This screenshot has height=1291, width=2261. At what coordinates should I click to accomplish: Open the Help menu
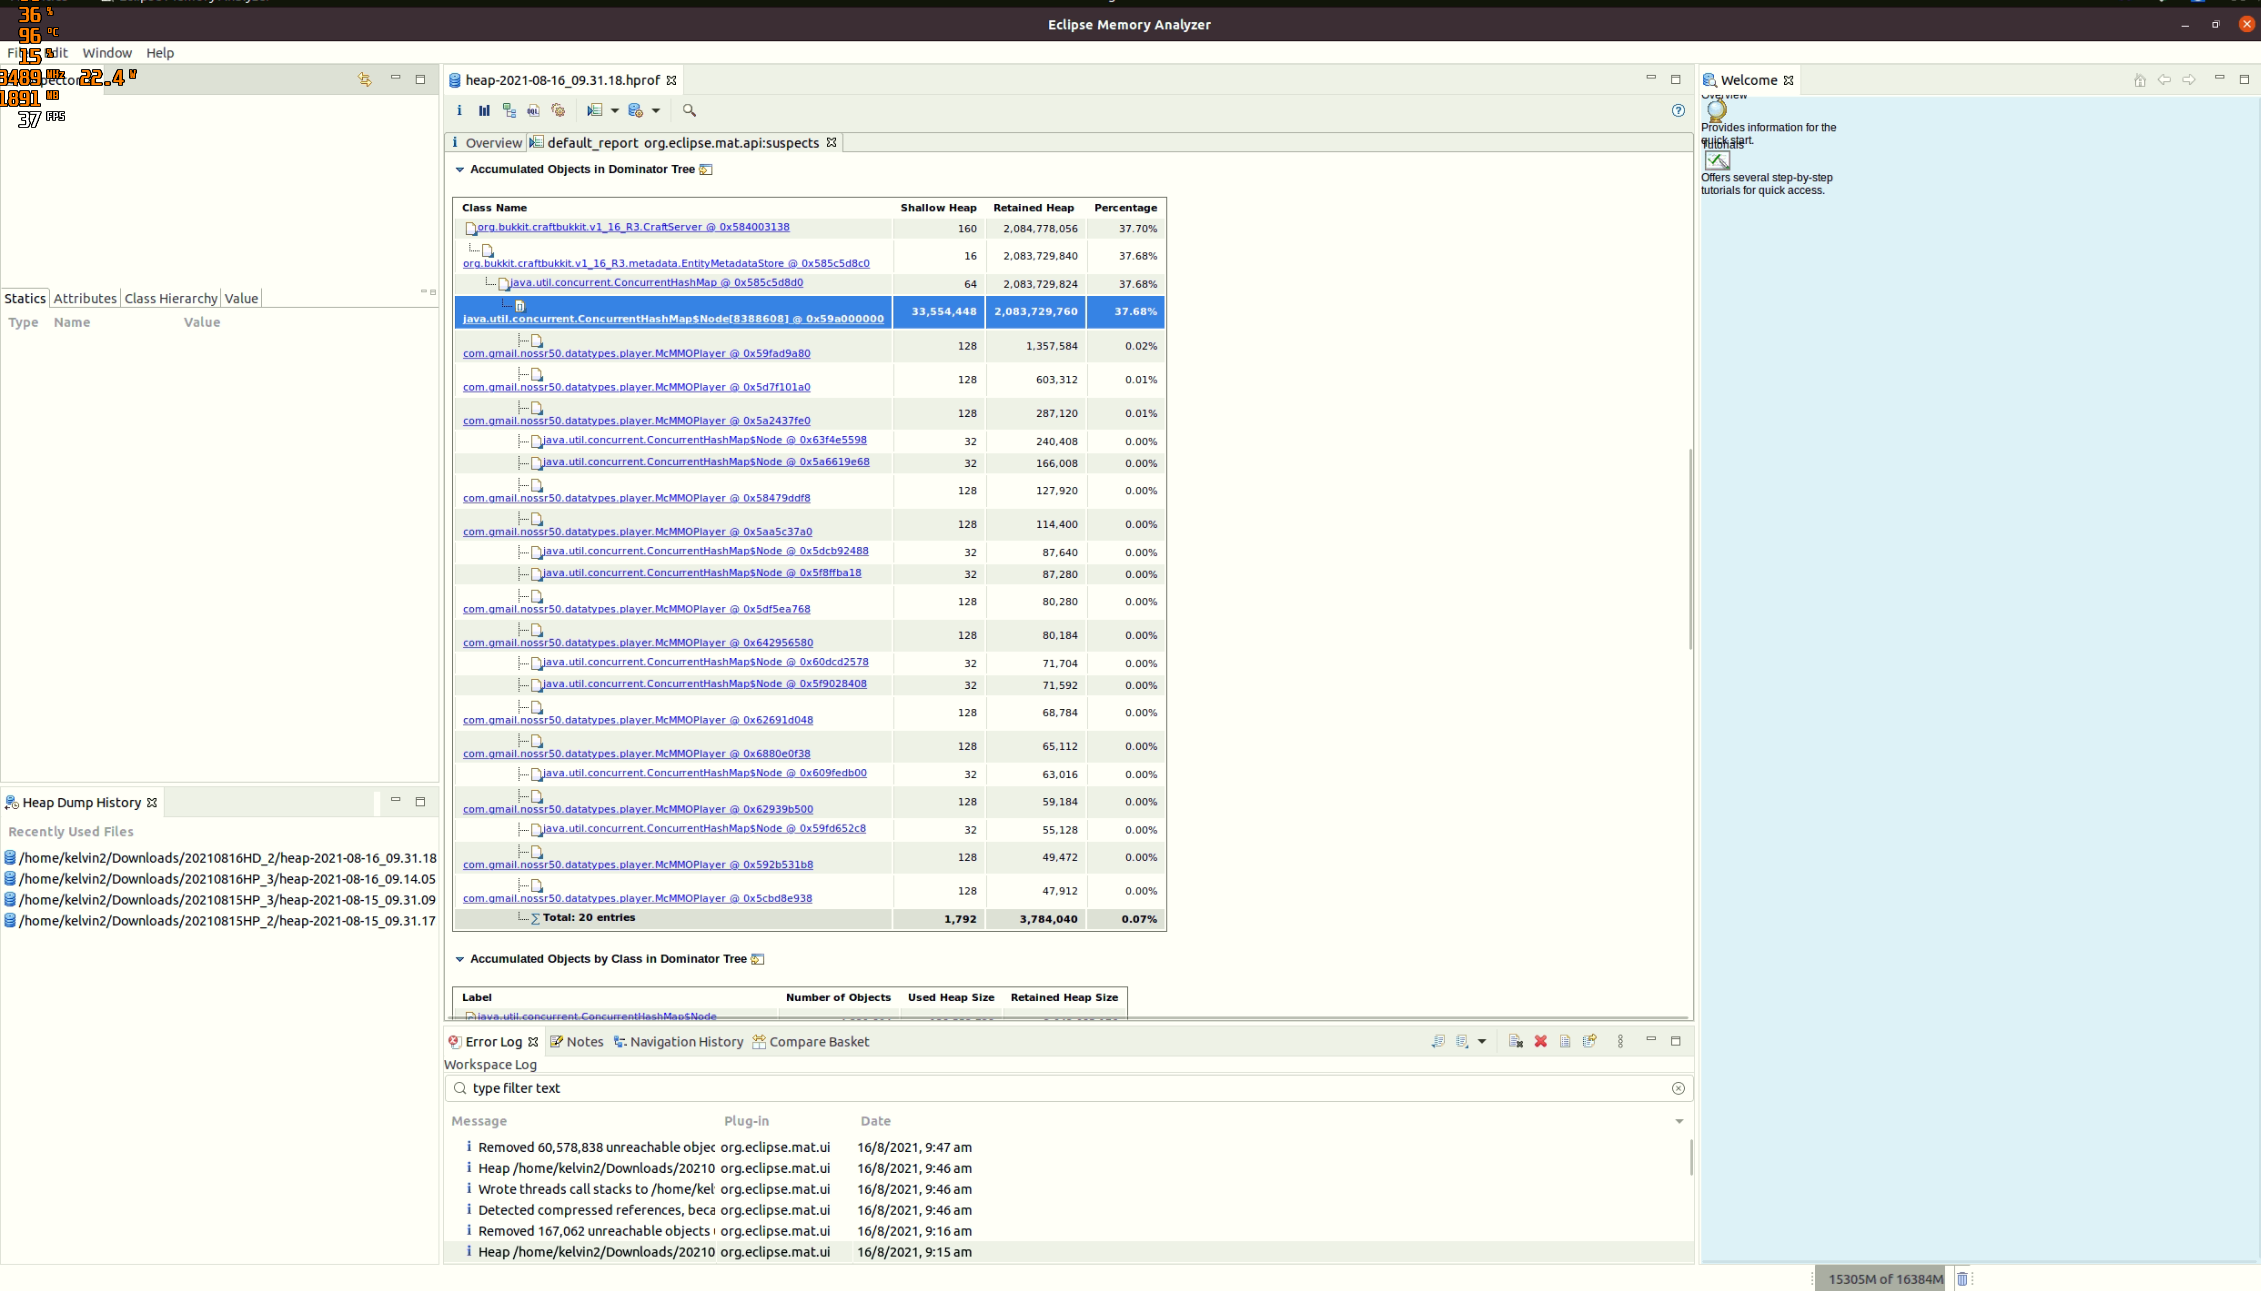(x=160, y=53)
